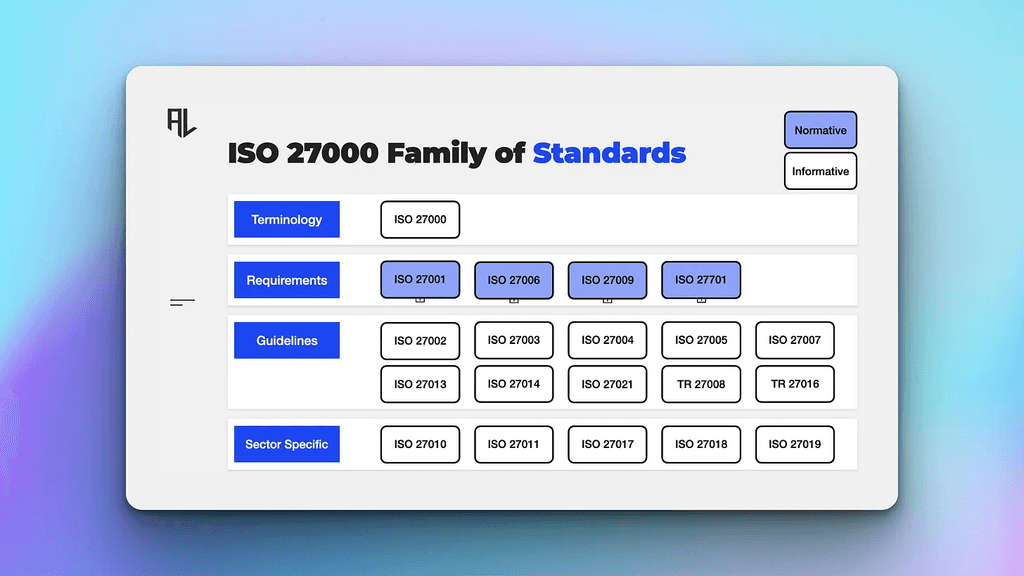Select the ISO 27019 standard box
1024x576 pixels.
[794, 444]
